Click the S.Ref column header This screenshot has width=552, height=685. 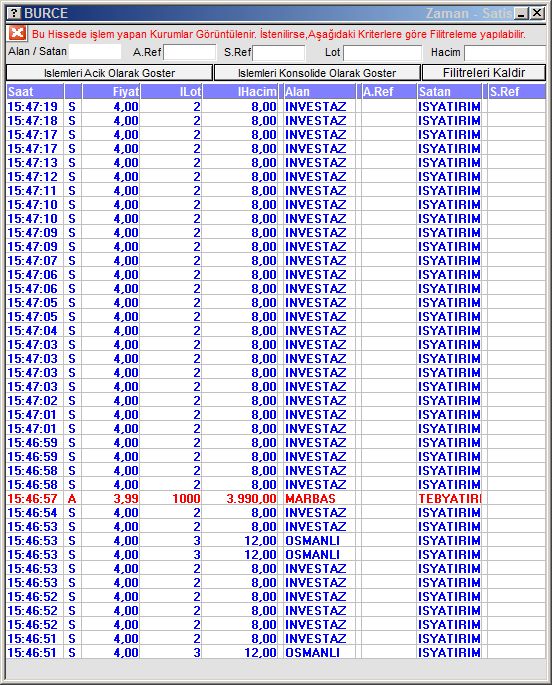[x=517, y=92]
